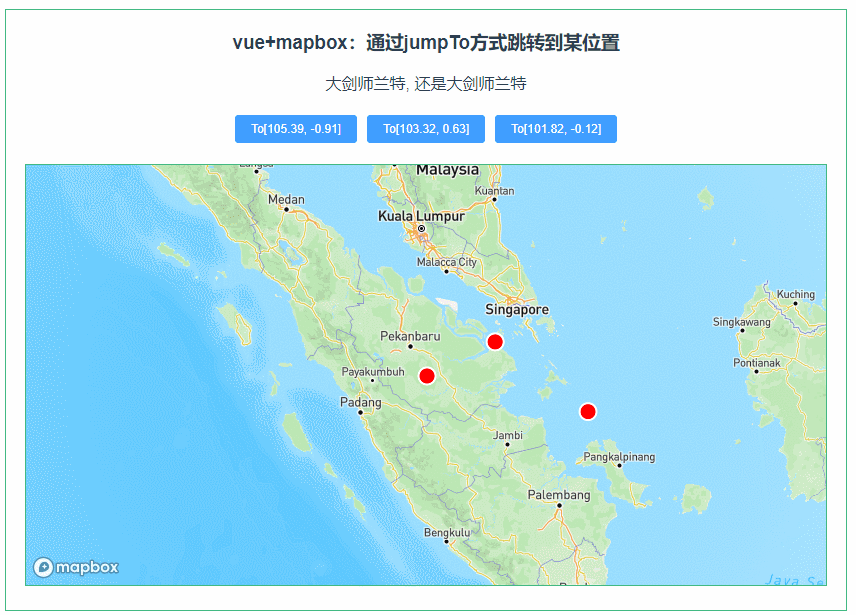Click the page title vue+mapbox heading
The height and width of the screenshot is (615, 856).
[426, 43]
